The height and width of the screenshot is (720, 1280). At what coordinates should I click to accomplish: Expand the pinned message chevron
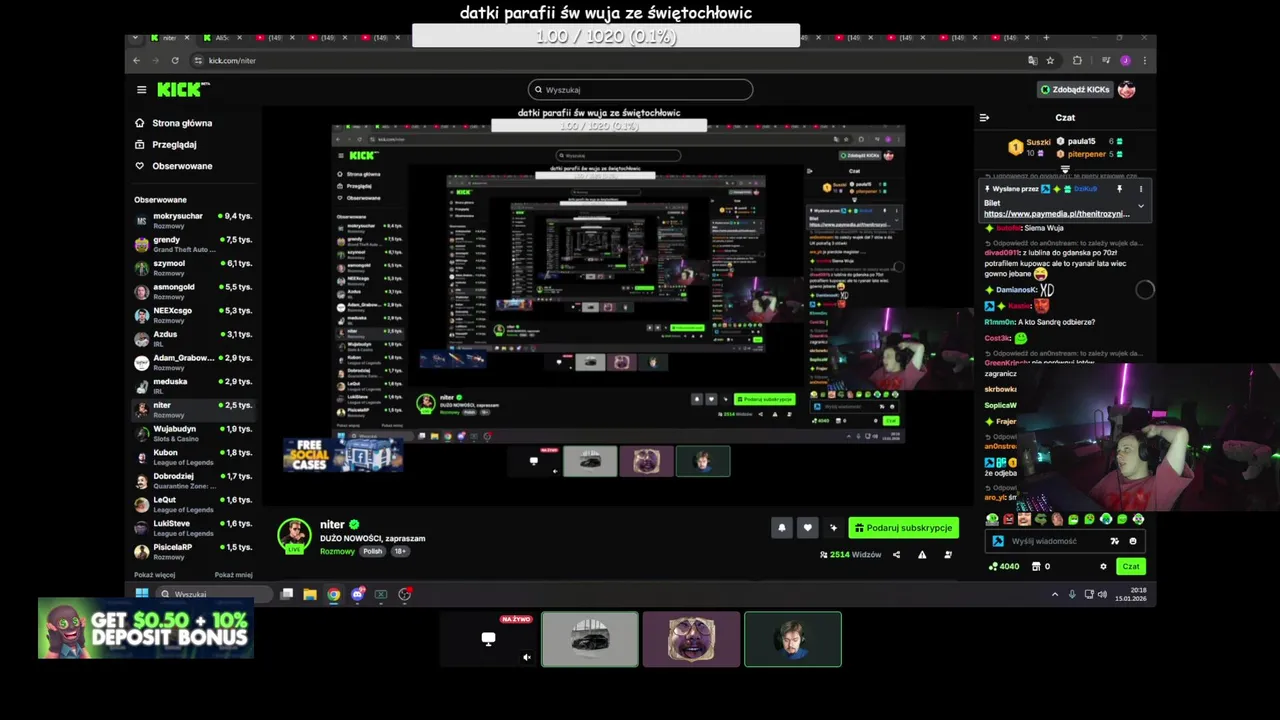pos(1140,206)
